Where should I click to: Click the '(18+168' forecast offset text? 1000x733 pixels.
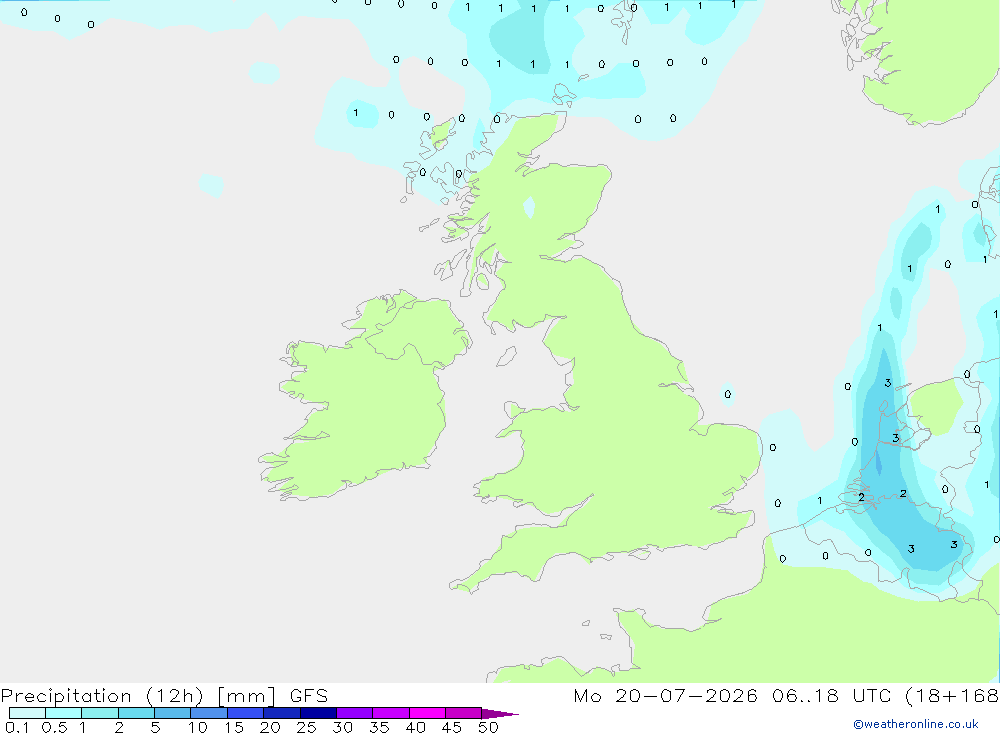pyautogui.click(x=952, y=695)
